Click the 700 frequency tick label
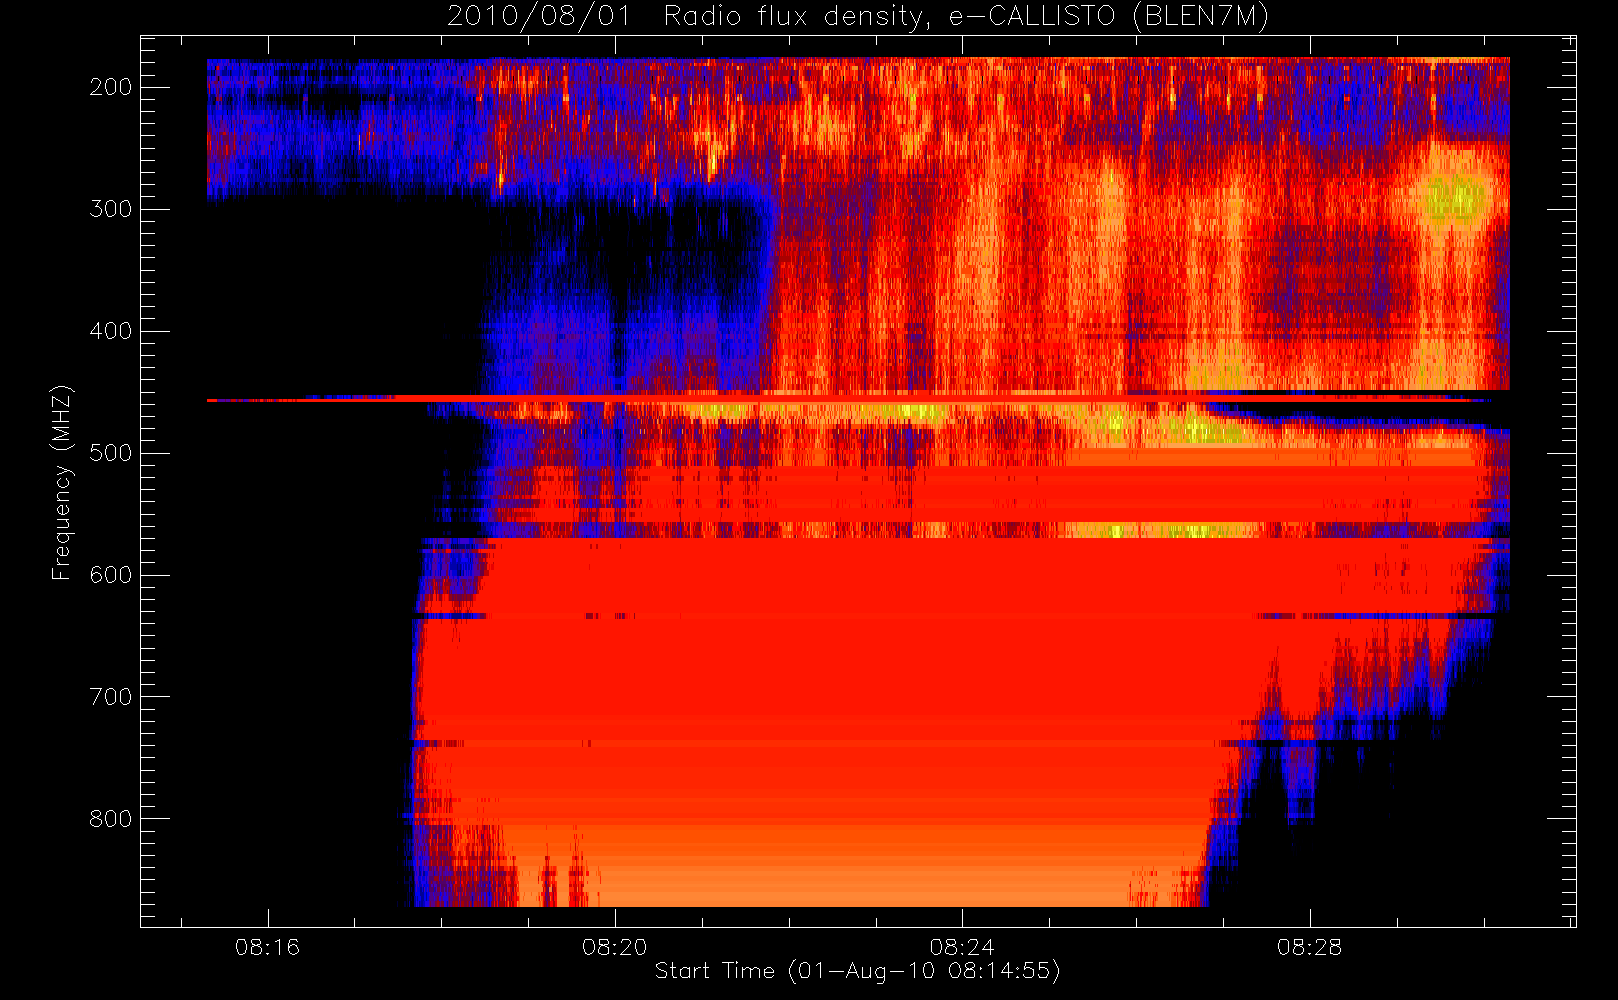Screen dimensions: 1618x1000 (111, 697)
